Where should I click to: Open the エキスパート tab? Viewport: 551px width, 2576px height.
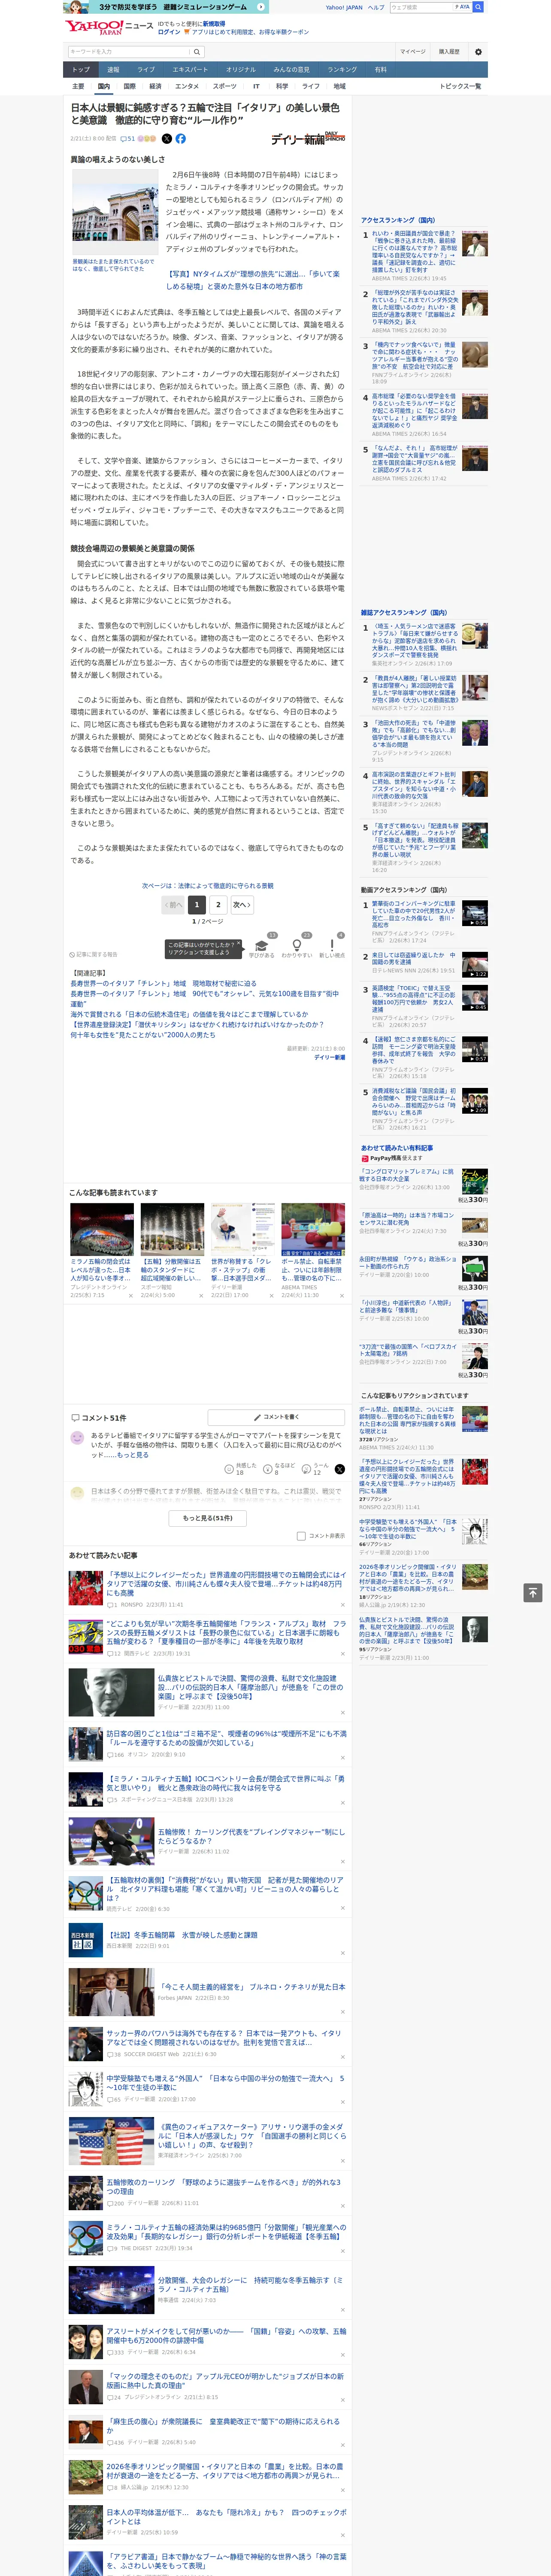[190, 70]
